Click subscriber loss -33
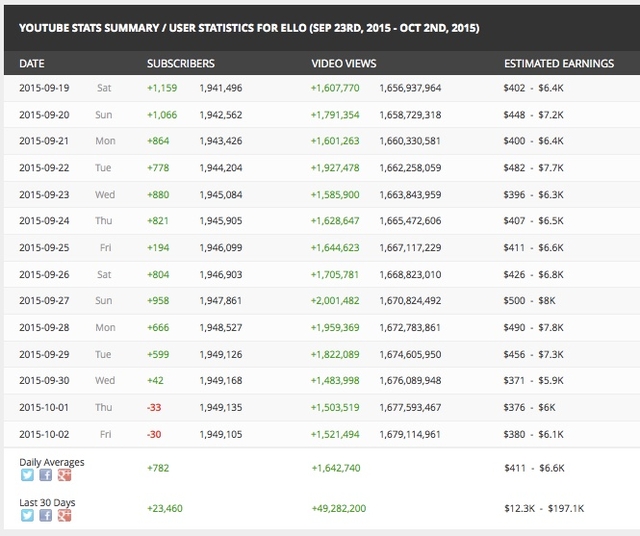640x536 pixels. coord(154,407)
